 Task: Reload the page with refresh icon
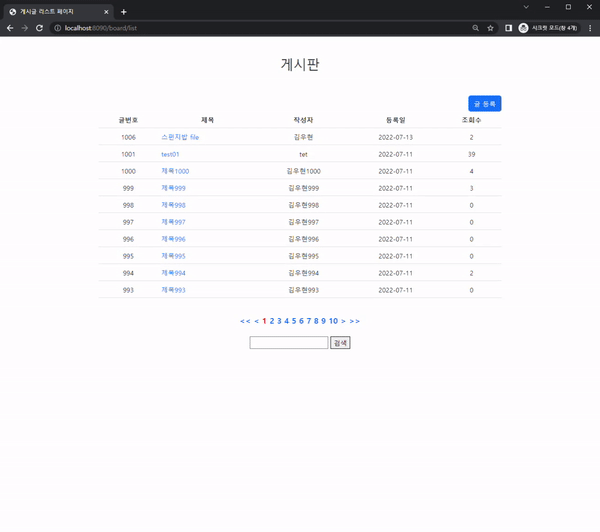(39, 28)
